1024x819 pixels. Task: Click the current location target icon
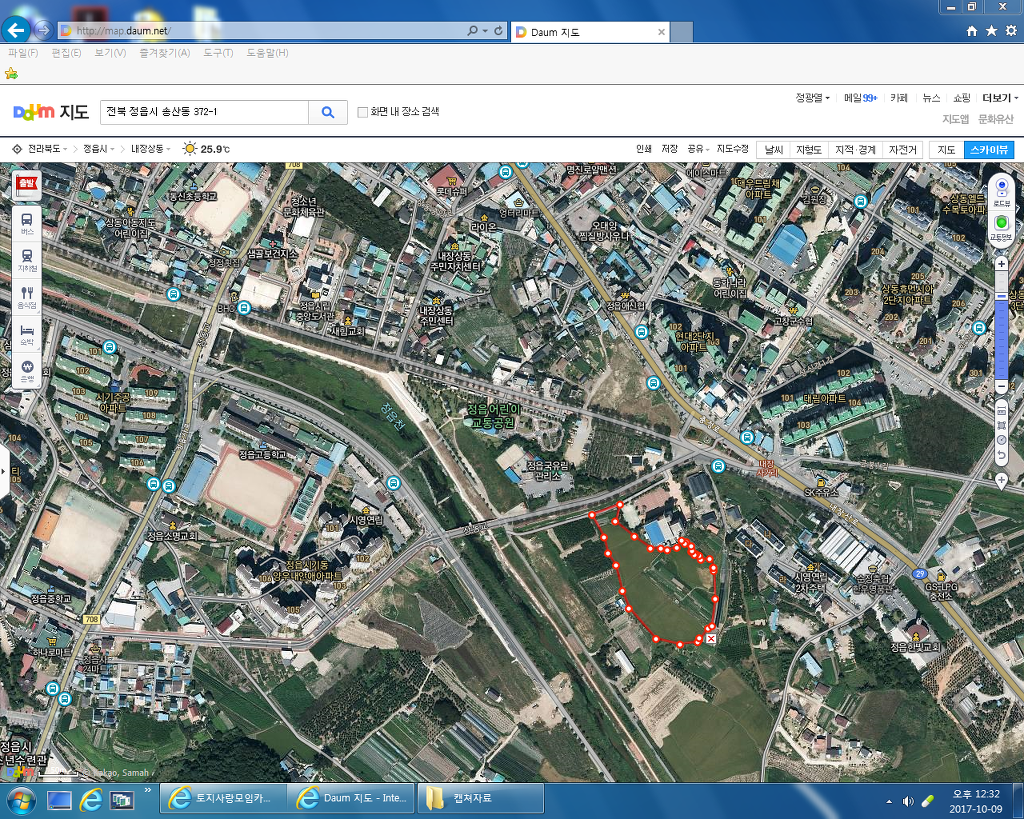(18, 149)
